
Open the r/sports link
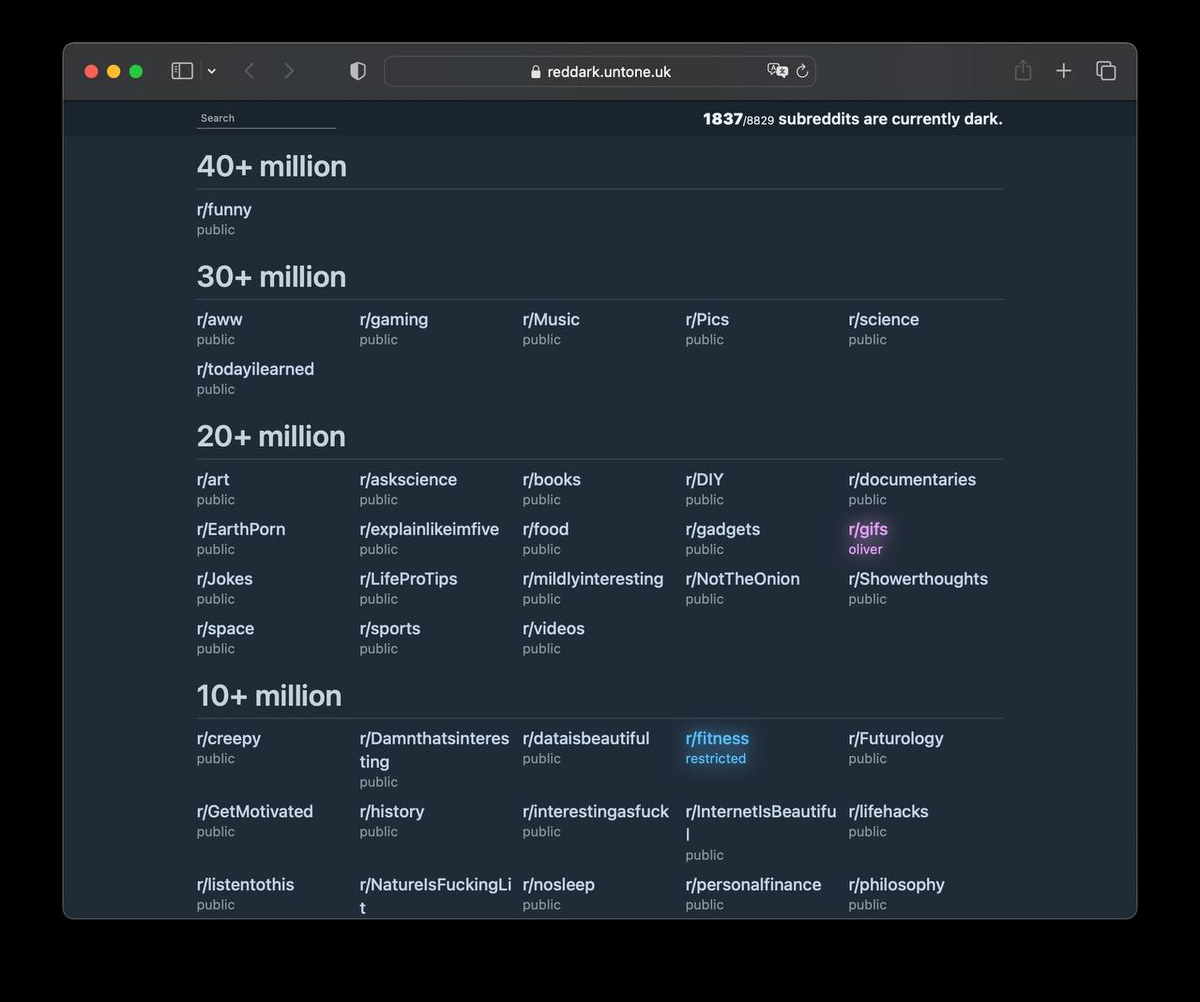pyautogui.click(x=390, y=629)
